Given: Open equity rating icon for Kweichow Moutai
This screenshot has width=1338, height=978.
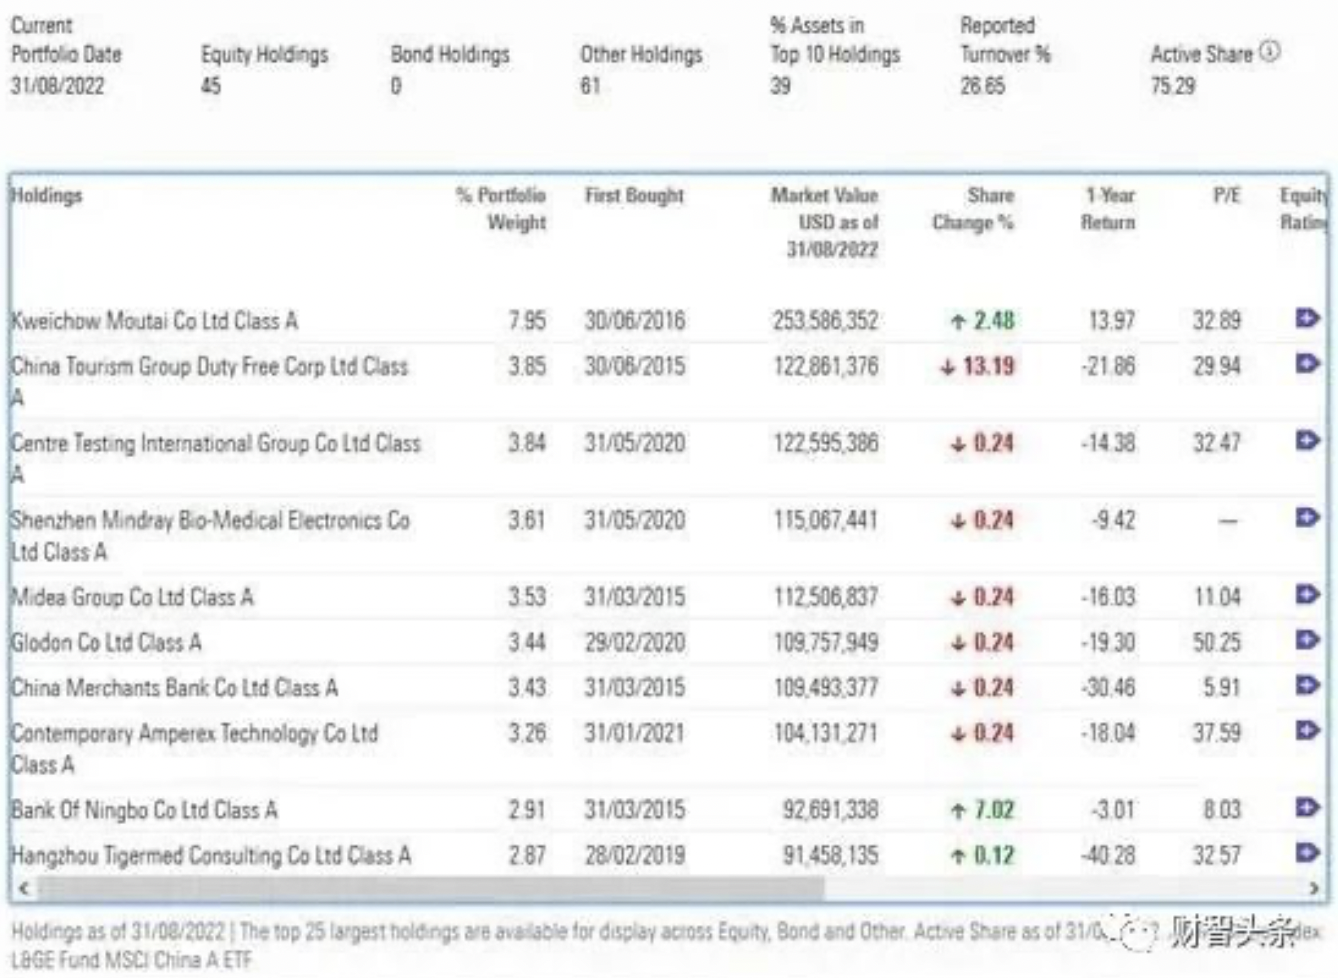Looking at the screenshot, I should pyautogui.click(x=1306, y=319).
